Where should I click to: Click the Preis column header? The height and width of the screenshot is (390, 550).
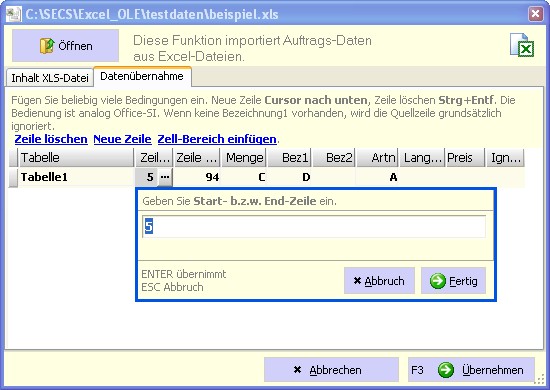465,158
